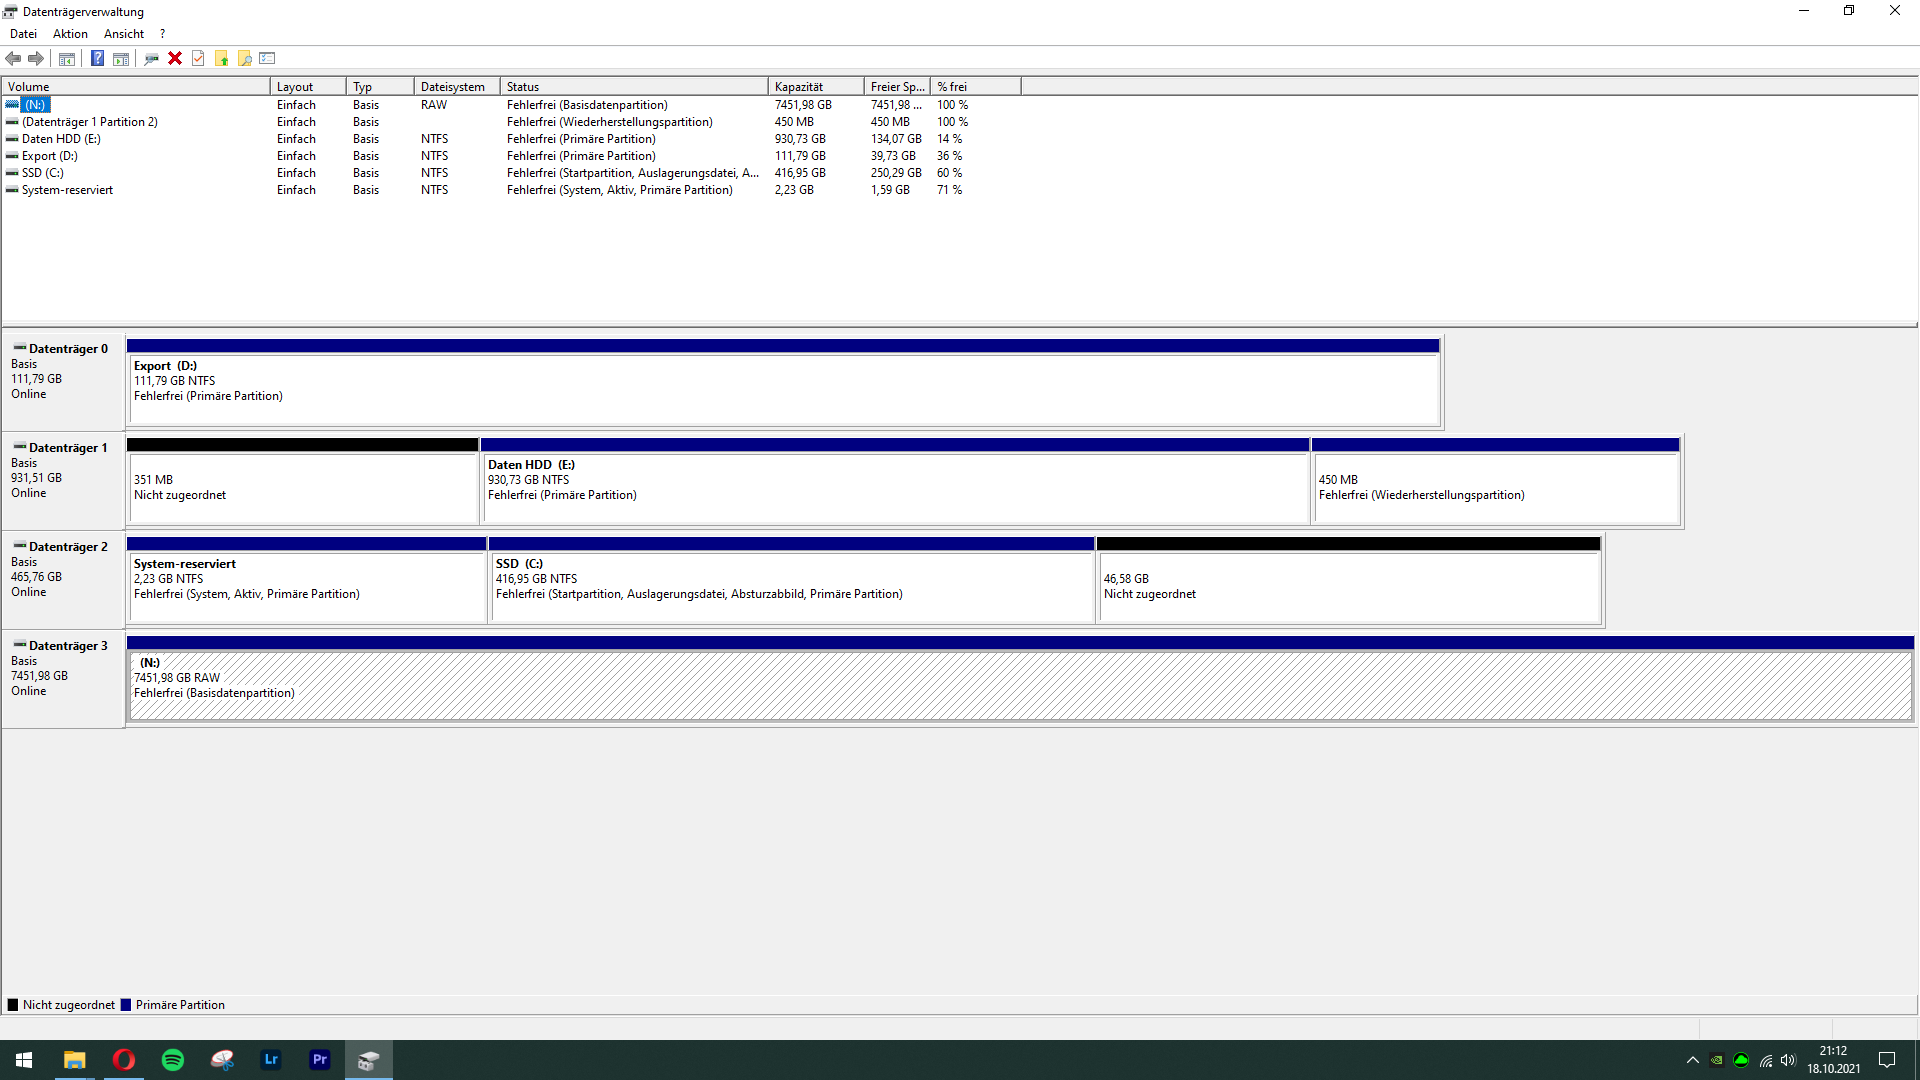Screen dimensions: 1920x1080
Task: Click the checklist settings toolbar icon
Action: pos(267,58)
